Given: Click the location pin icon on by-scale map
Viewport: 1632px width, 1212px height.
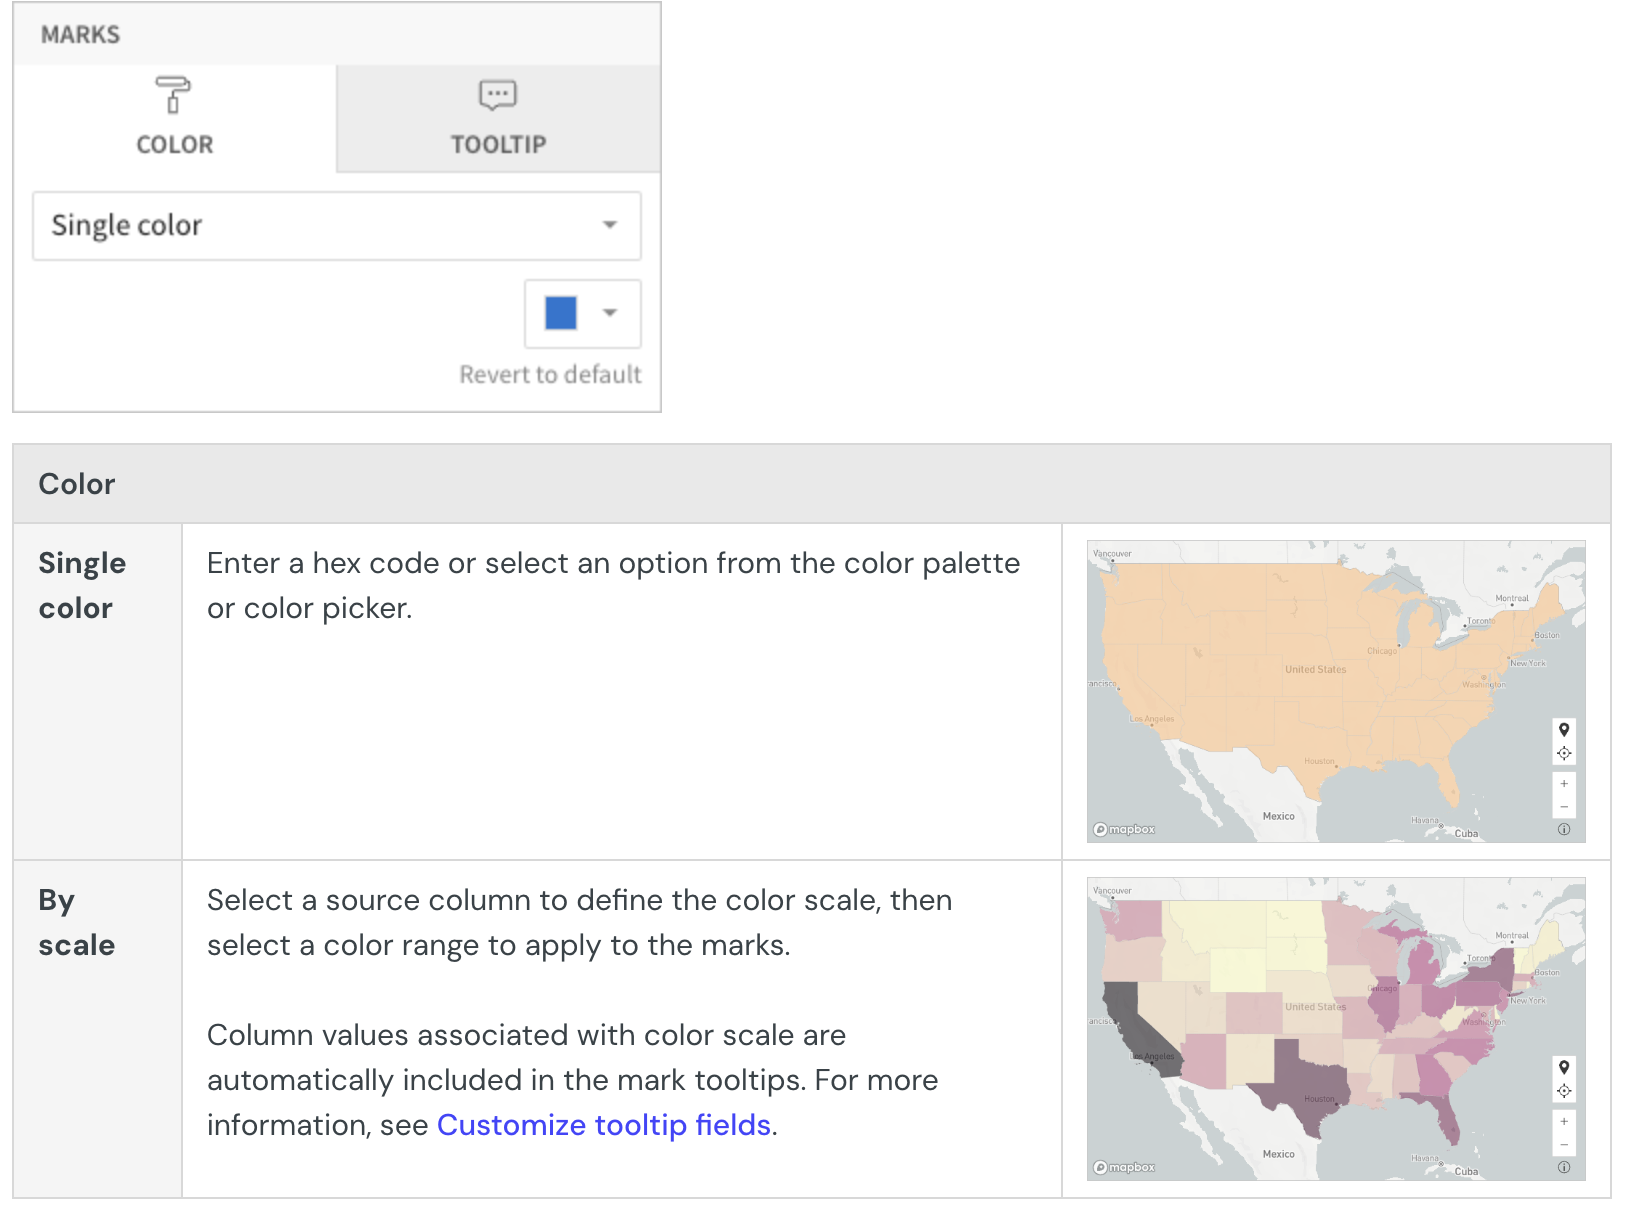Looking at the screenshot, I should click(1564, 1067).
